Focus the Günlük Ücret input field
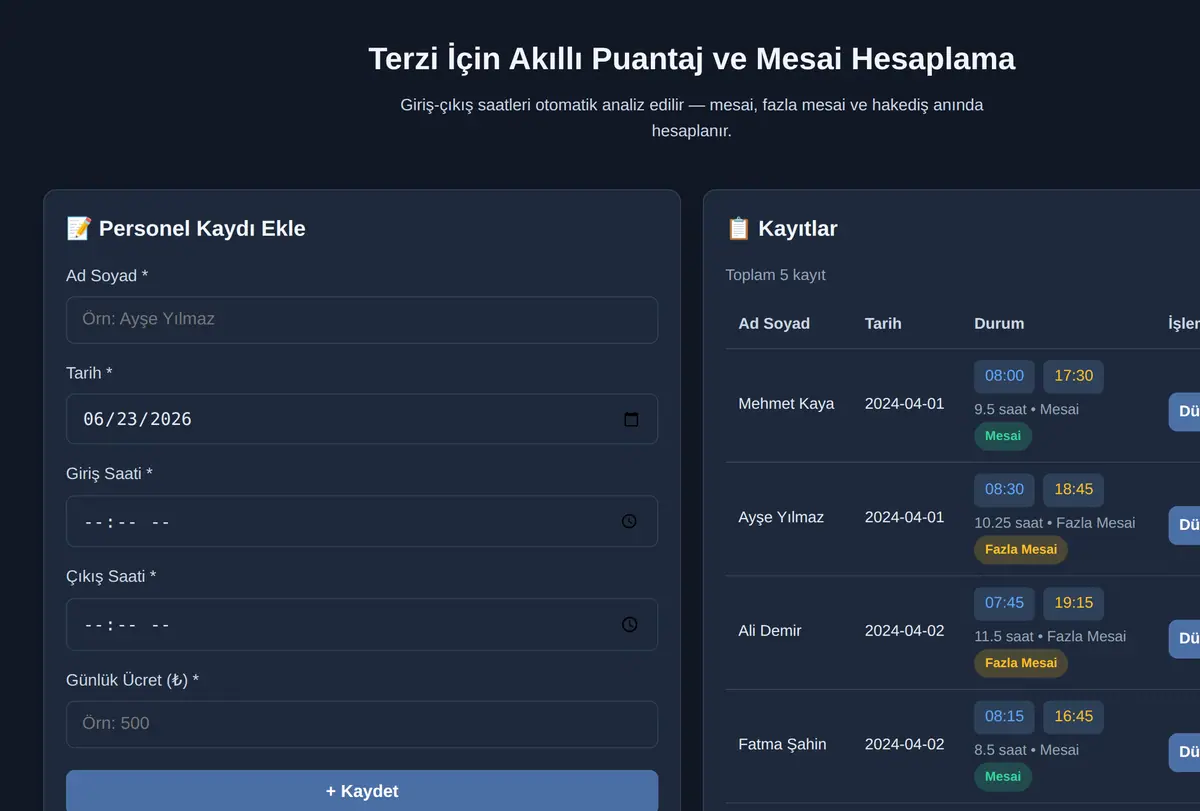 (x=362, y=724)
